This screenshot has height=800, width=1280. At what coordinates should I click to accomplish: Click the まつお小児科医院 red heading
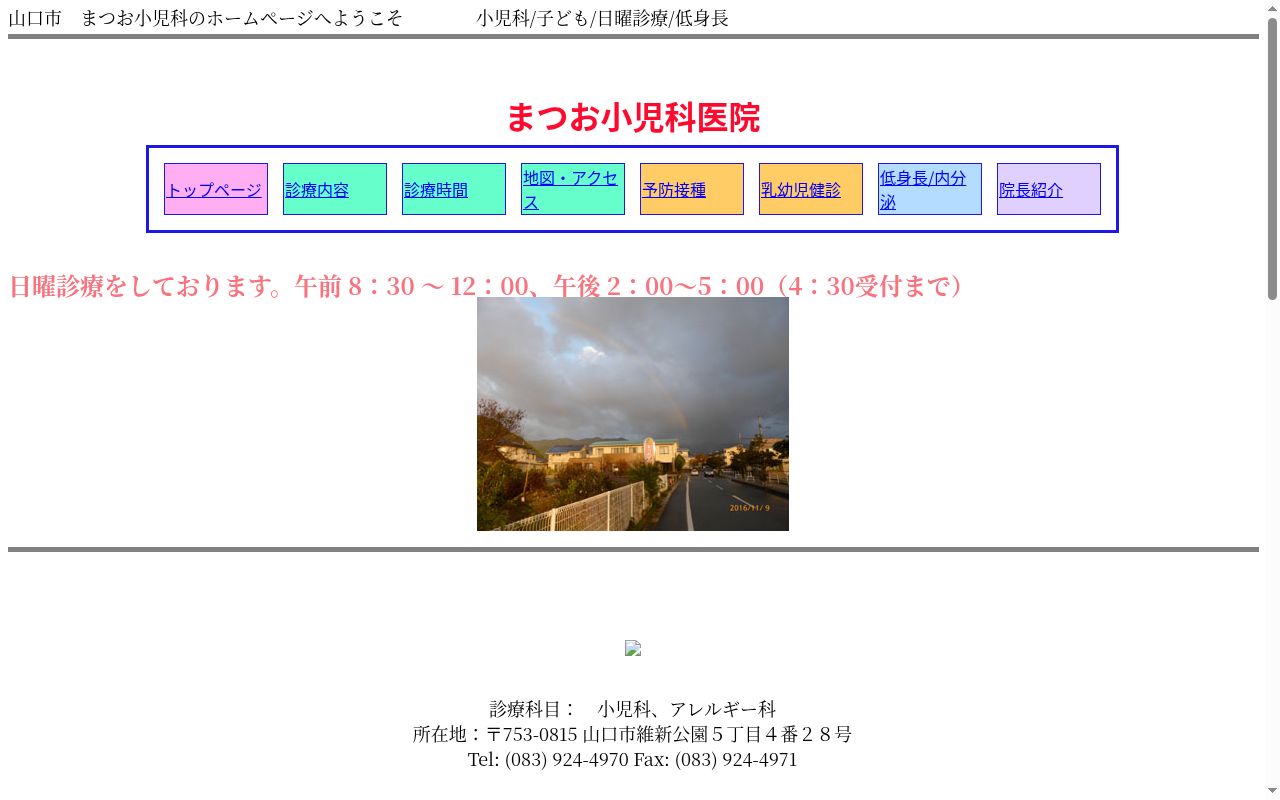pyautogui.click(x=633, y=118)
